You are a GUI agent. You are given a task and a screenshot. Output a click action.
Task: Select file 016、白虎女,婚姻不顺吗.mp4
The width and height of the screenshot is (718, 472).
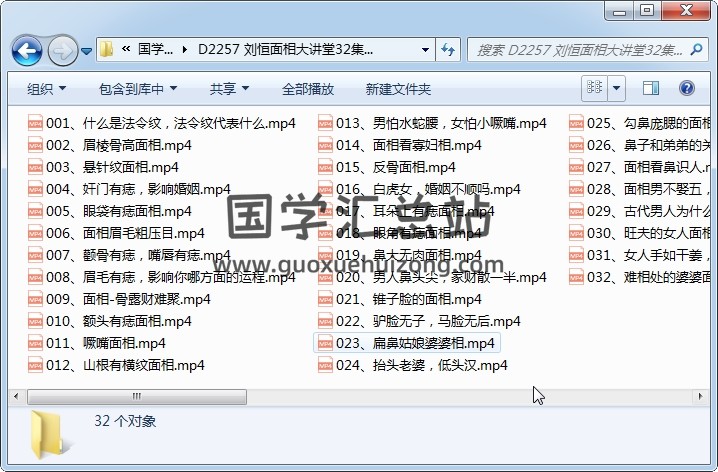coord(419,189)
